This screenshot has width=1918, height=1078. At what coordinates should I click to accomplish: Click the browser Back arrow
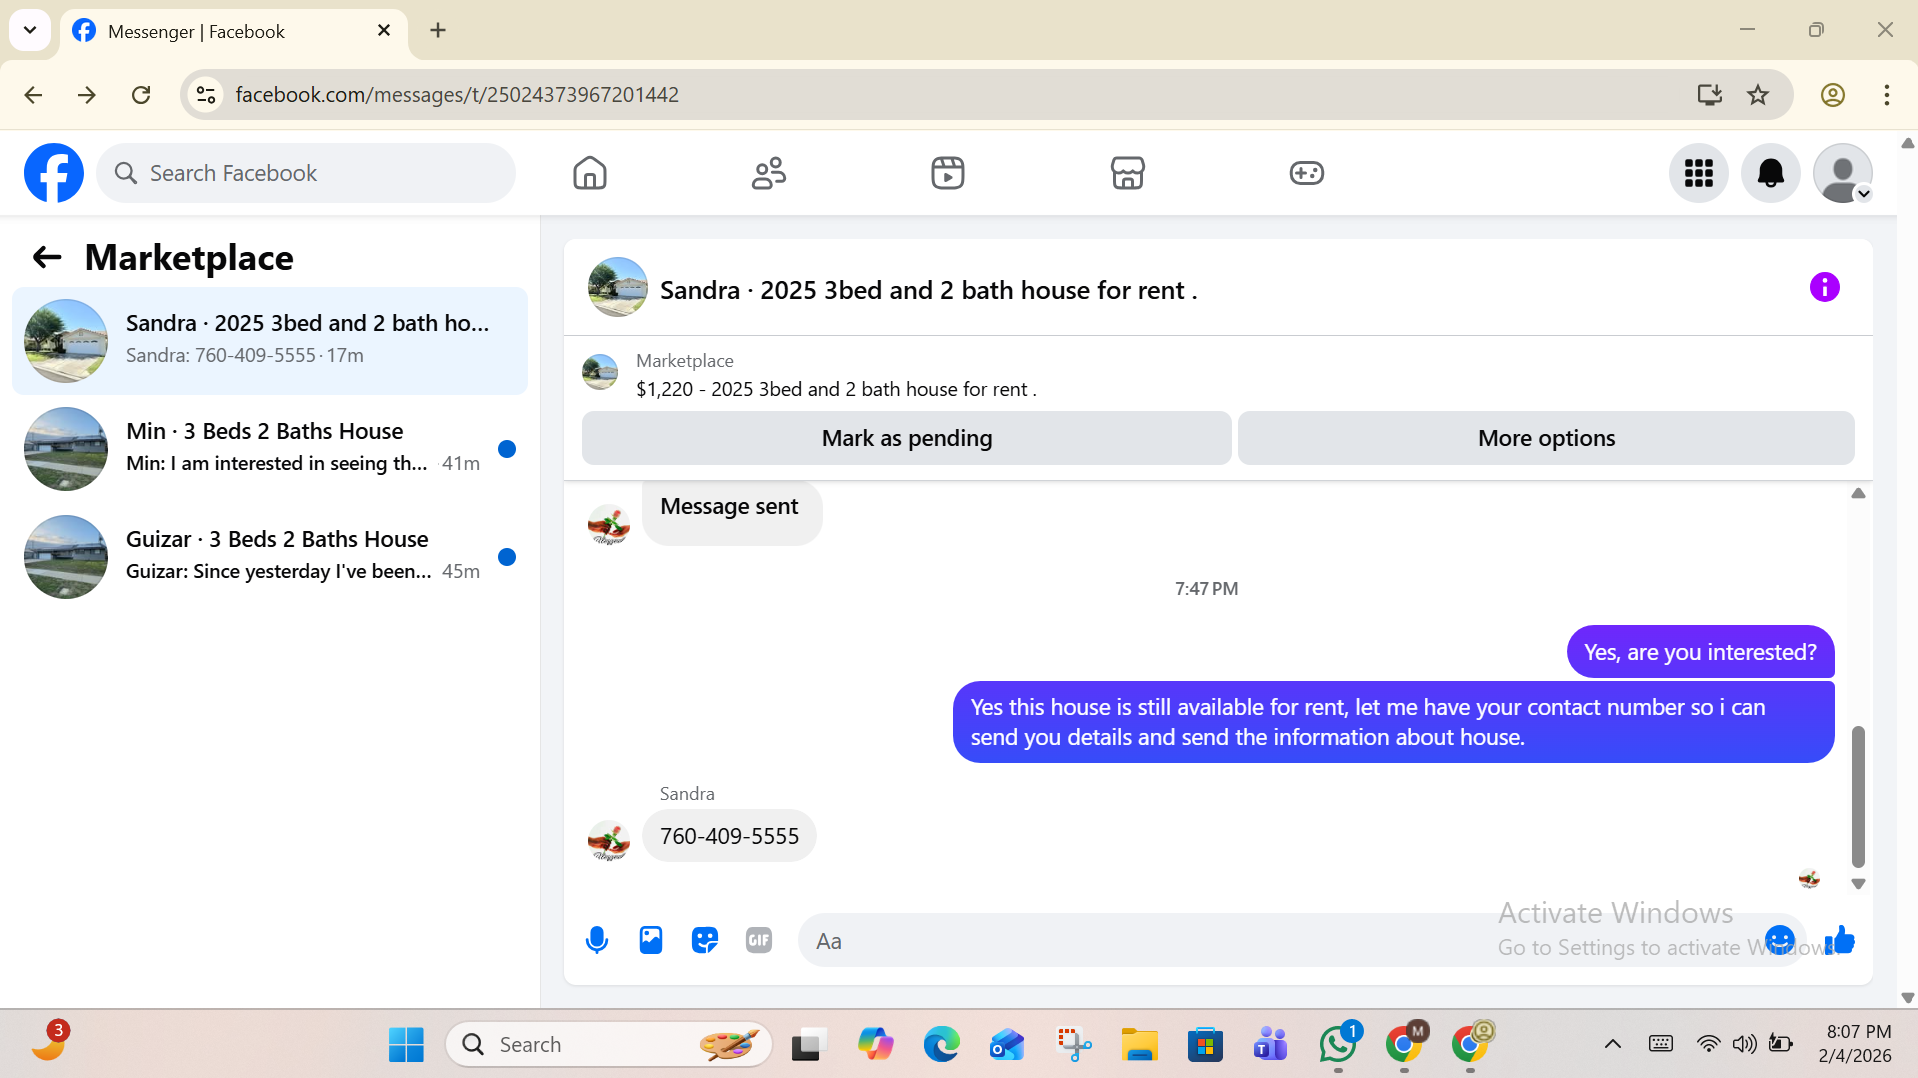coord(33,95)
